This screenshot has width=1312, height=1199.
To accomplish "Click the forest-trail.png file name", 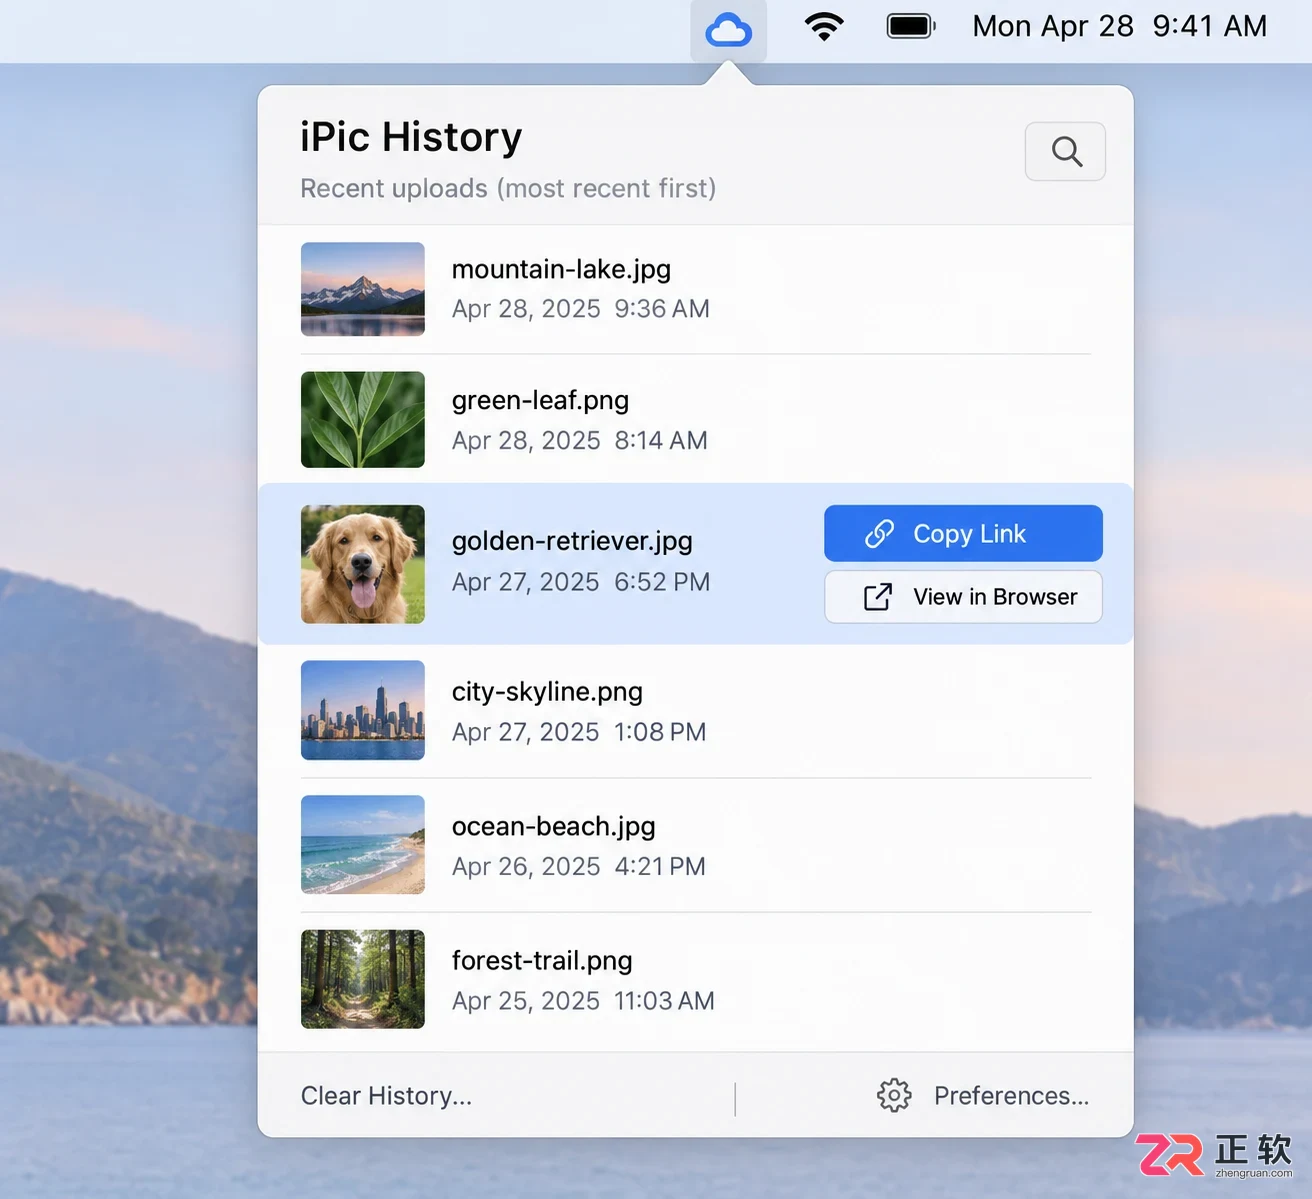I will pyautogui.click(x=542, y=961).
